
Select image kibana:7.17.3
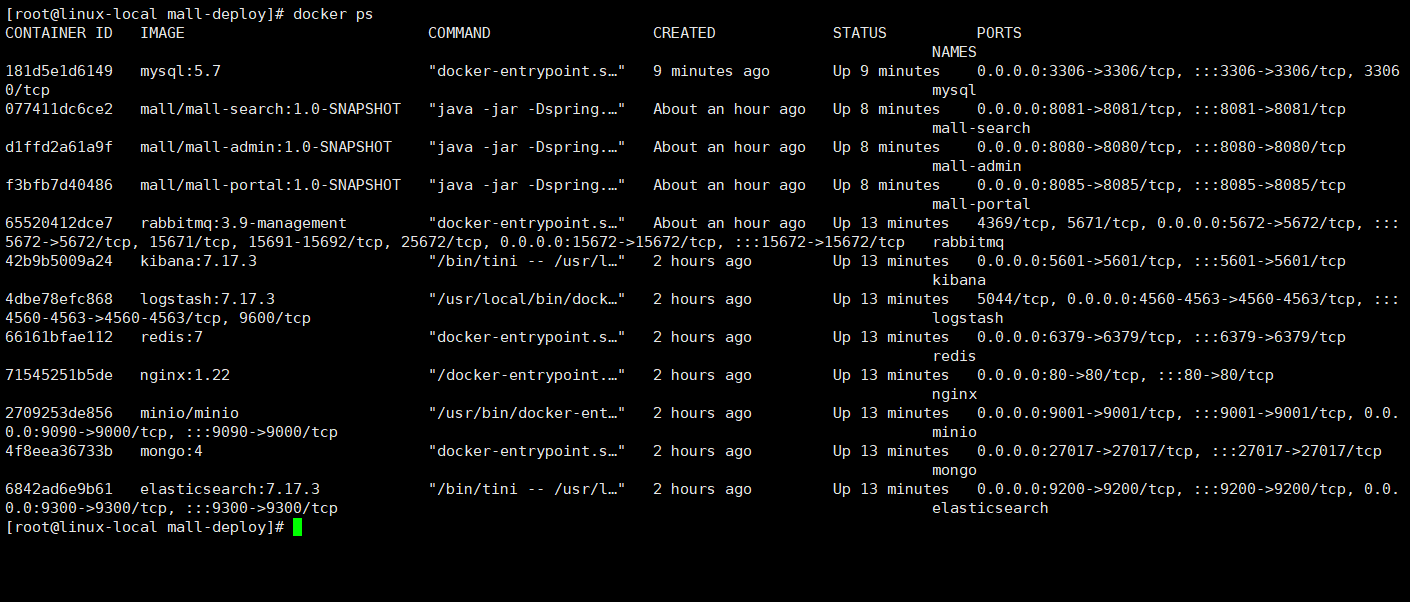[x=199, y=261]
